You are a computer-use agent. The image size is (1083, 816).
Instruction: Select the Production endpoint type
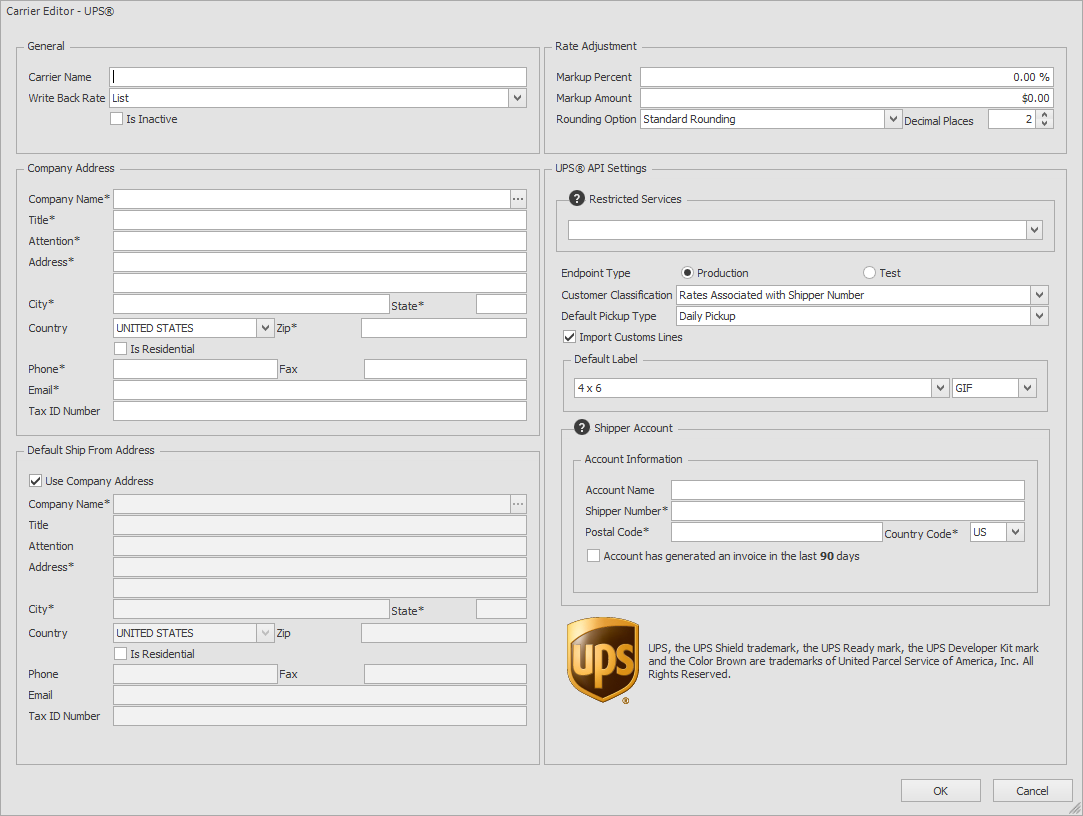coord(687,273)
